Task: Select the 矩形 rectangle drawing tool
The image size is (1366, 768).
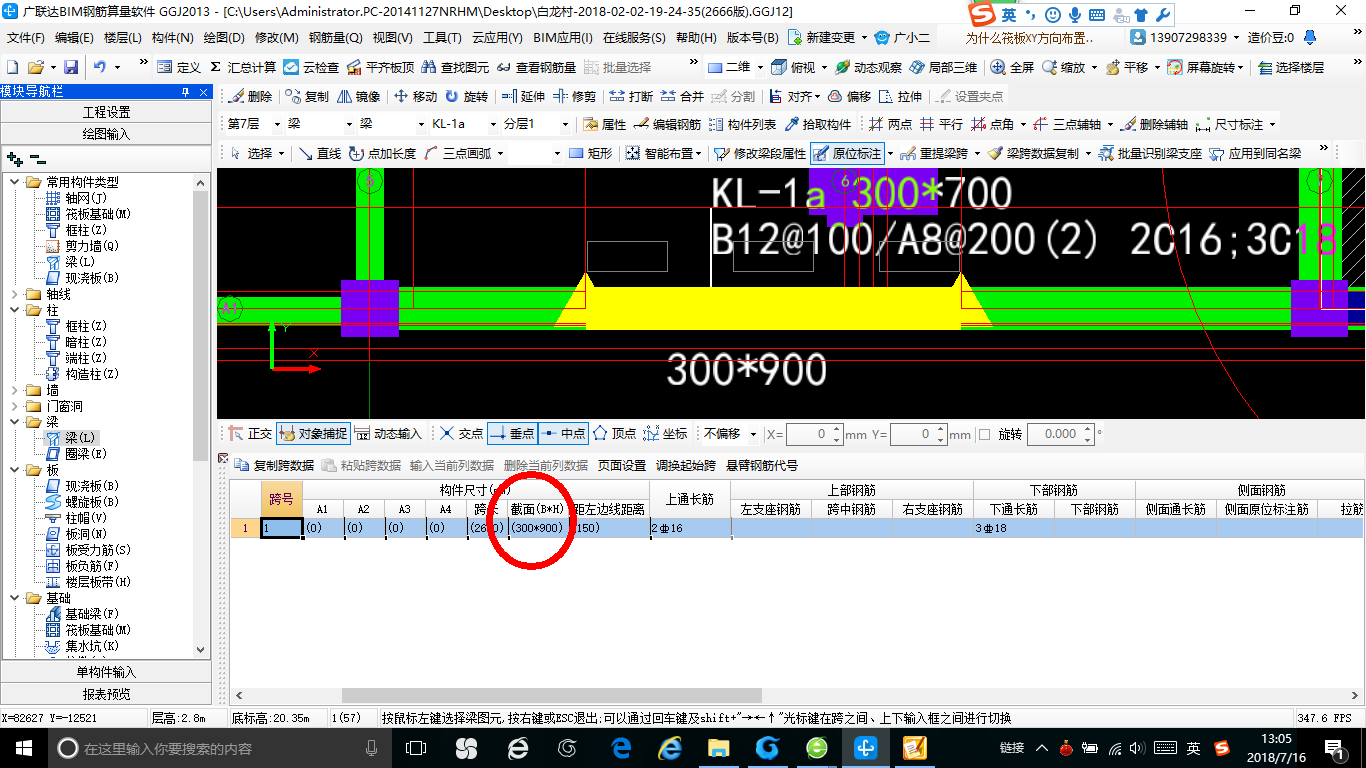Action: [590, 154]
